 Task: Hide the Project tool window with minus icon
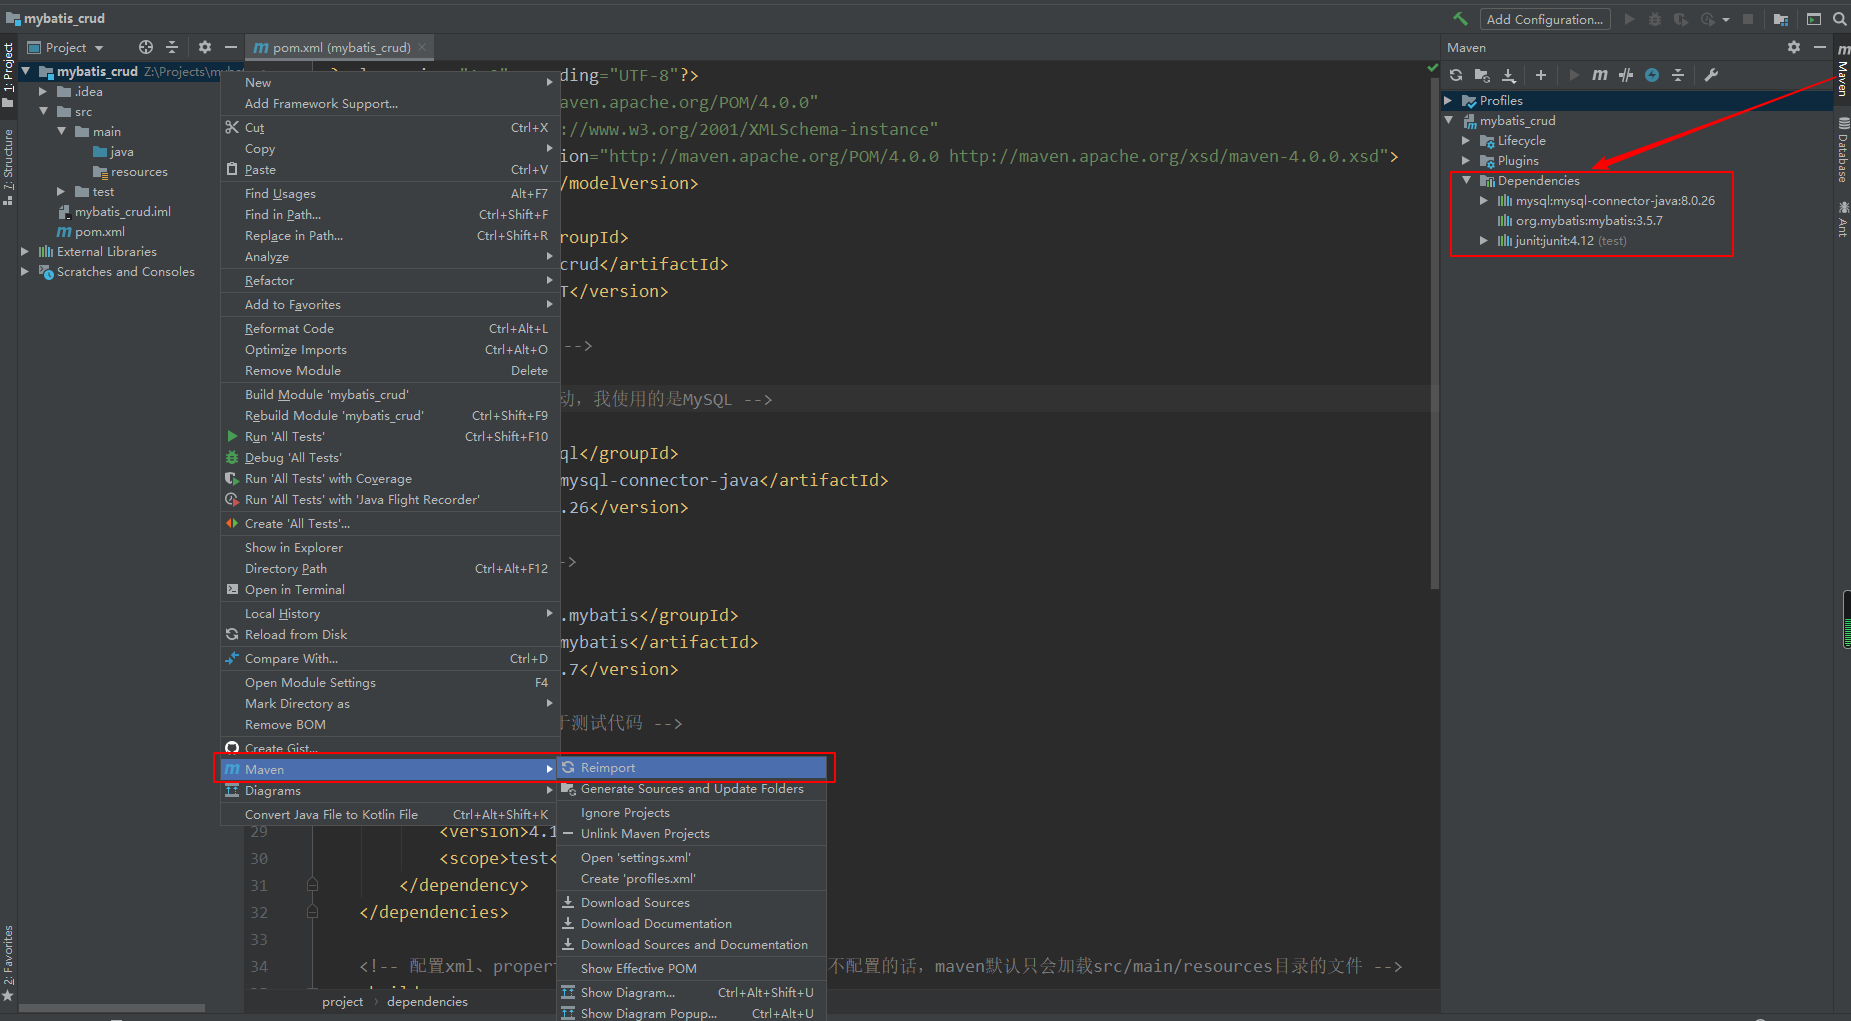[231, 47]
